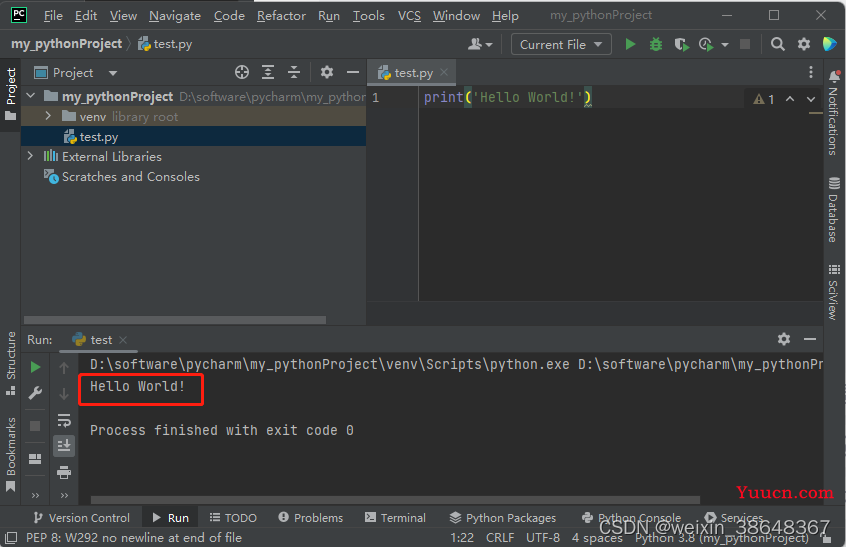Click the up-arrow in Run console
Viewport: 846px width, 547px height.
(x=64, y=368)
